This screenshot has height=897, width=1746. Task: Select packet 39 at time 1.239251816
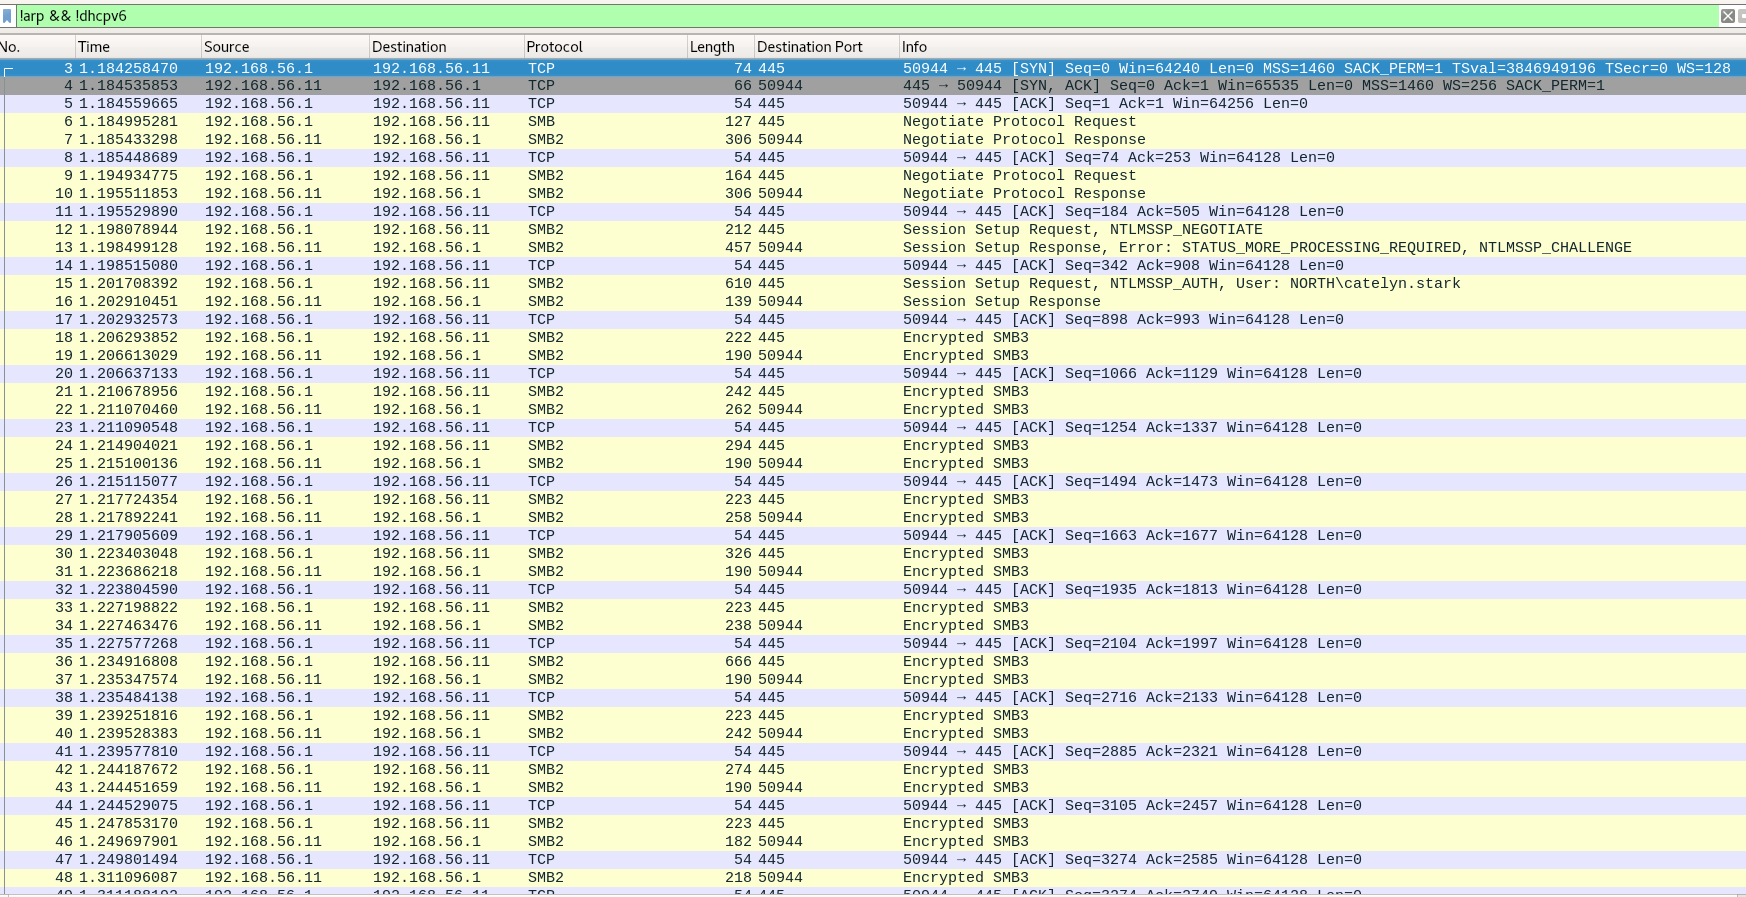coord(873,716)
